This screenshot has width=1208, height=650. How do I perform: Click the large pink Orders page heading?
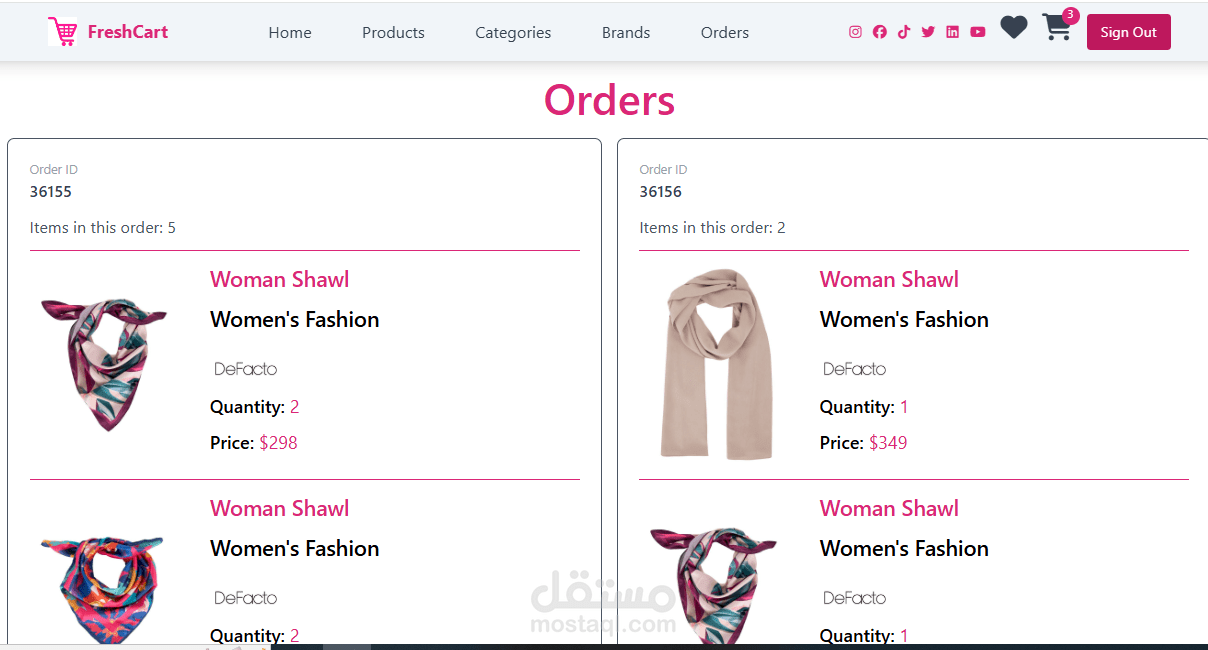(609, 100)
